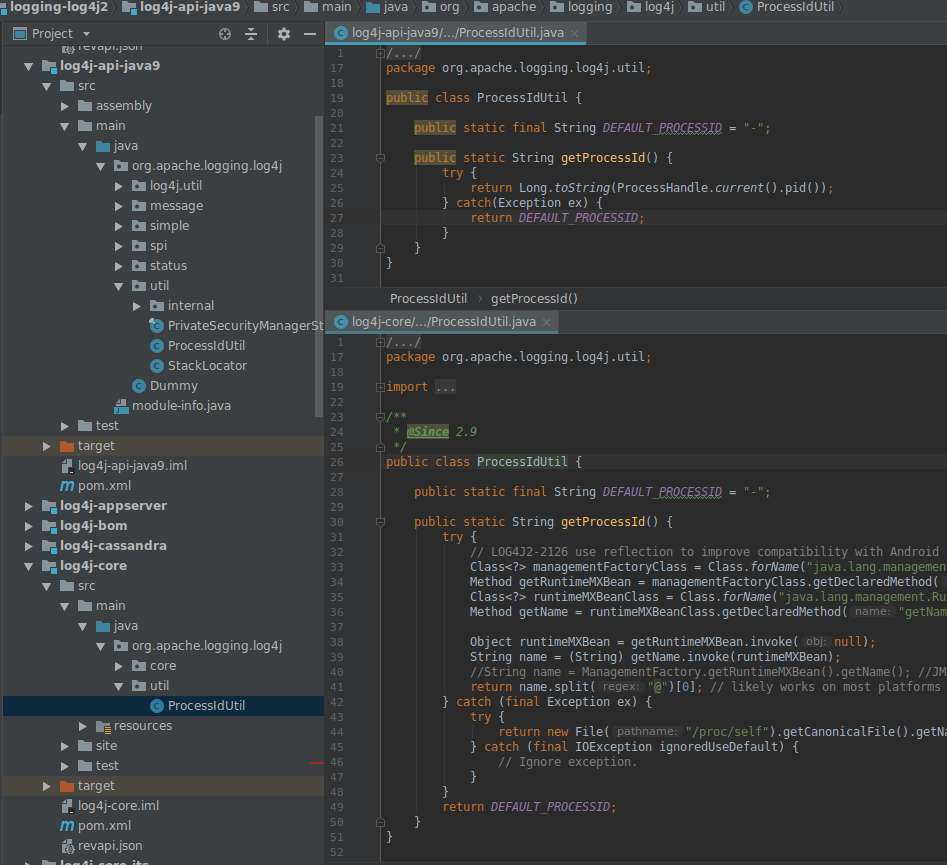Viewport: 947px width, 865px height.
Task: Click logging-log4j2 breadcrumb in navigation bar
Action: click(54, 7)
